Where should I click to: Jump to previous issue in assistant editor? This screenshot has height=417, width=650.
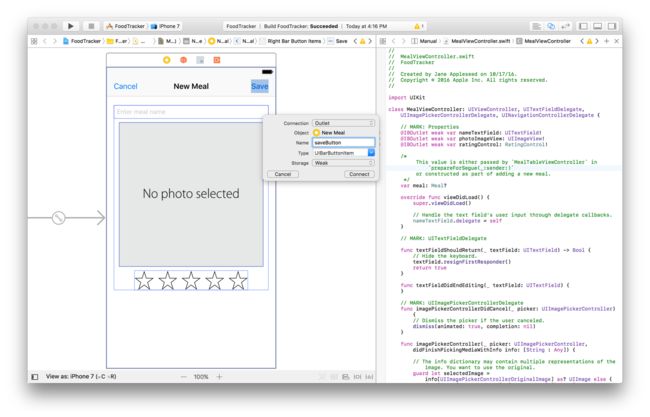582,41
